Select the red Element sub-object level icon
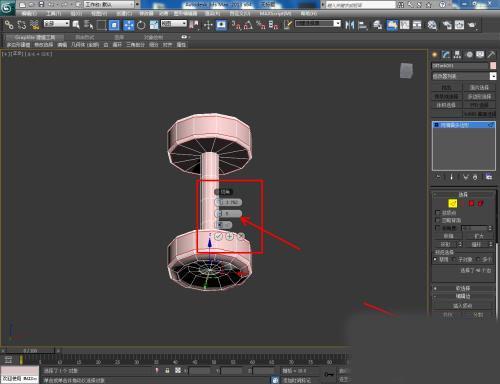Screen dimensions: 500x384 tap(480, 203)
